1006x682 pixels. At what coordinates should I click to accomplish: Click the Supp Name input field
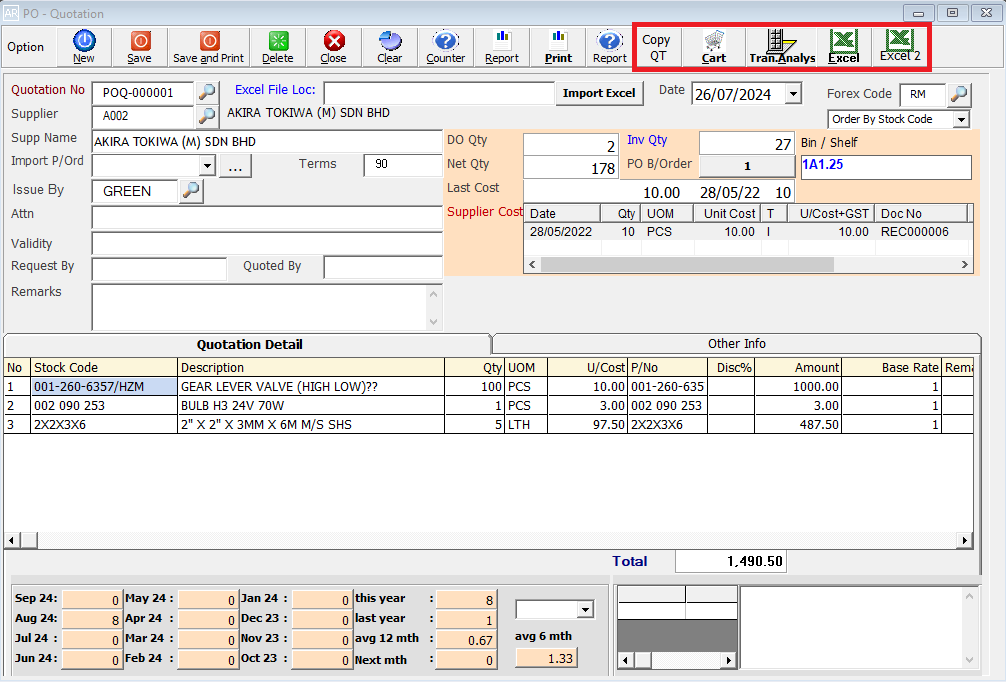[267, 142]
